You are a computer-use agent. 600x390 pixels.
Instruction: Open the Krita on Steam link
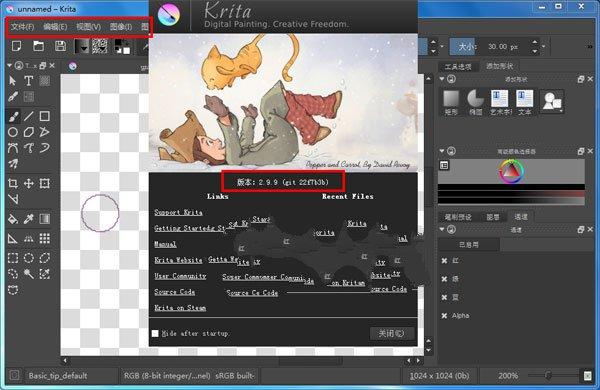pyautogui.click(x=180, y=308)
